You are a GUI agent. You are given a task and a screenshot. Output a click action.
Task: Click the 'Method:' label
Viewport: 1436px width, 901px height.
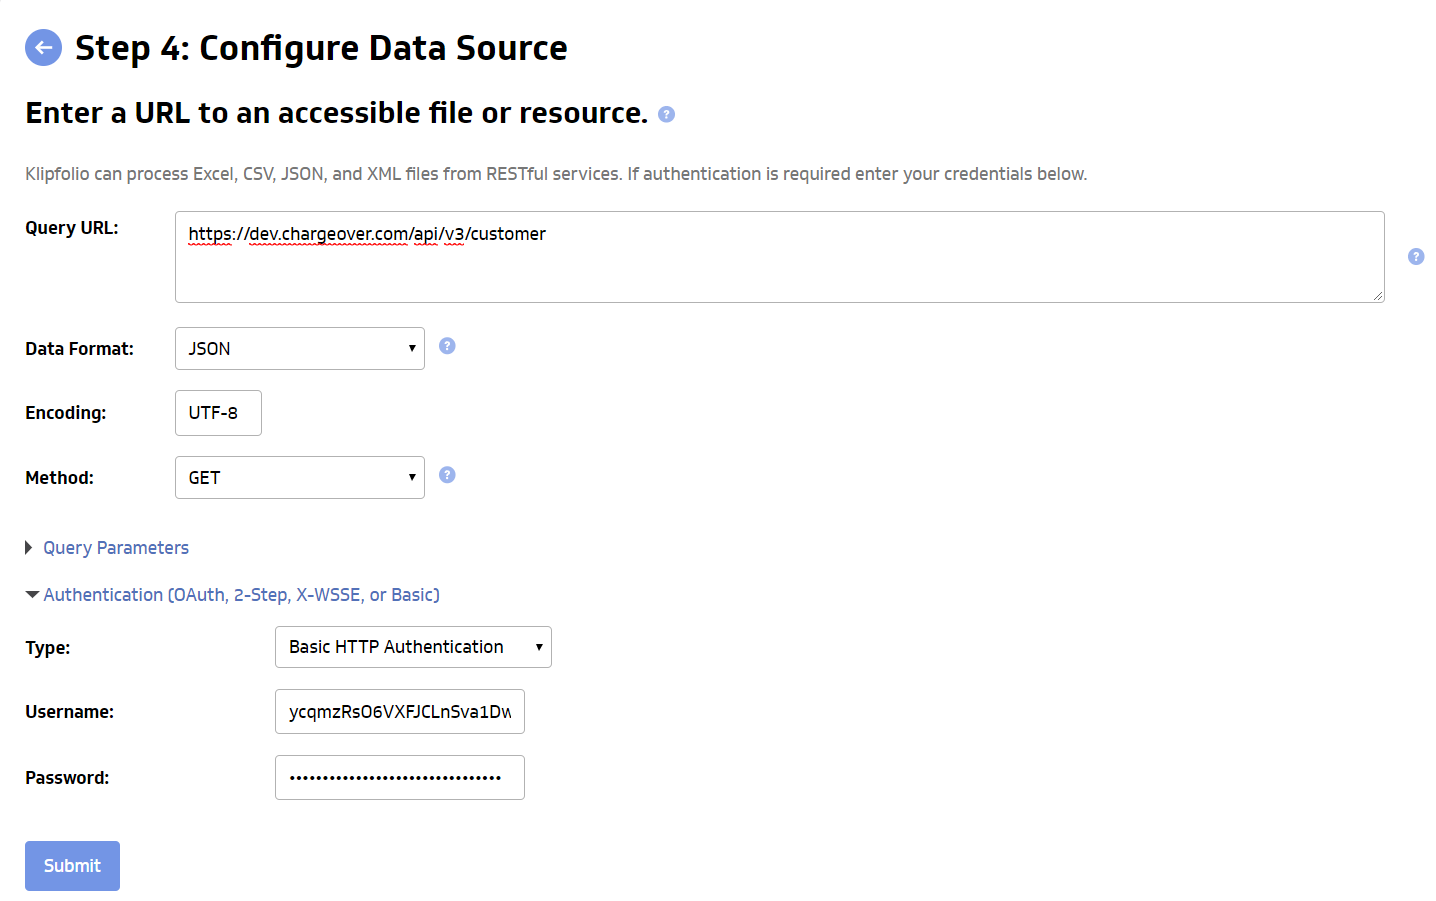59,478
